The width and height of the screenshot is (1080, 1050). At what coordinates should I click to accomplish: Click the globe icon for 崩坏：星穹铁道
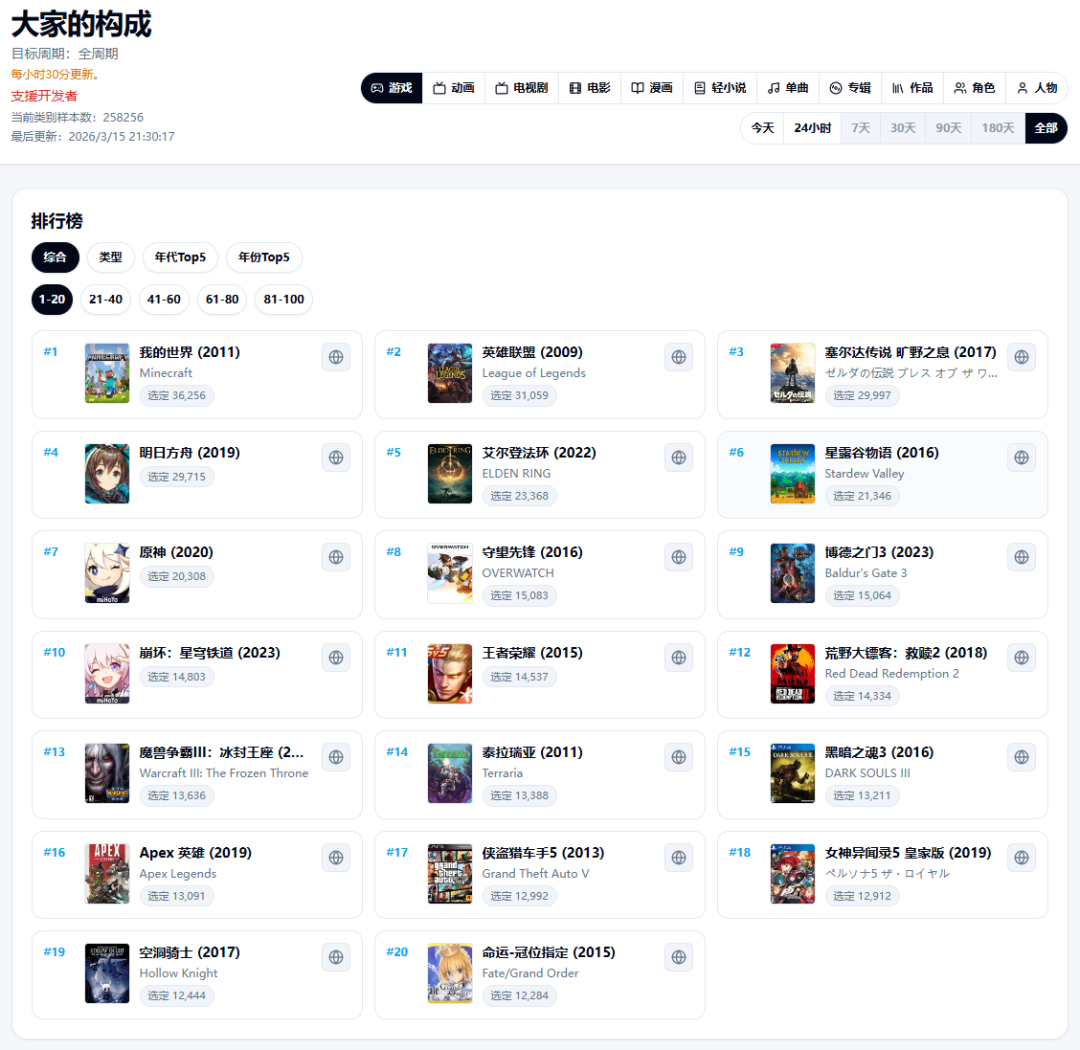coord(336,657)
